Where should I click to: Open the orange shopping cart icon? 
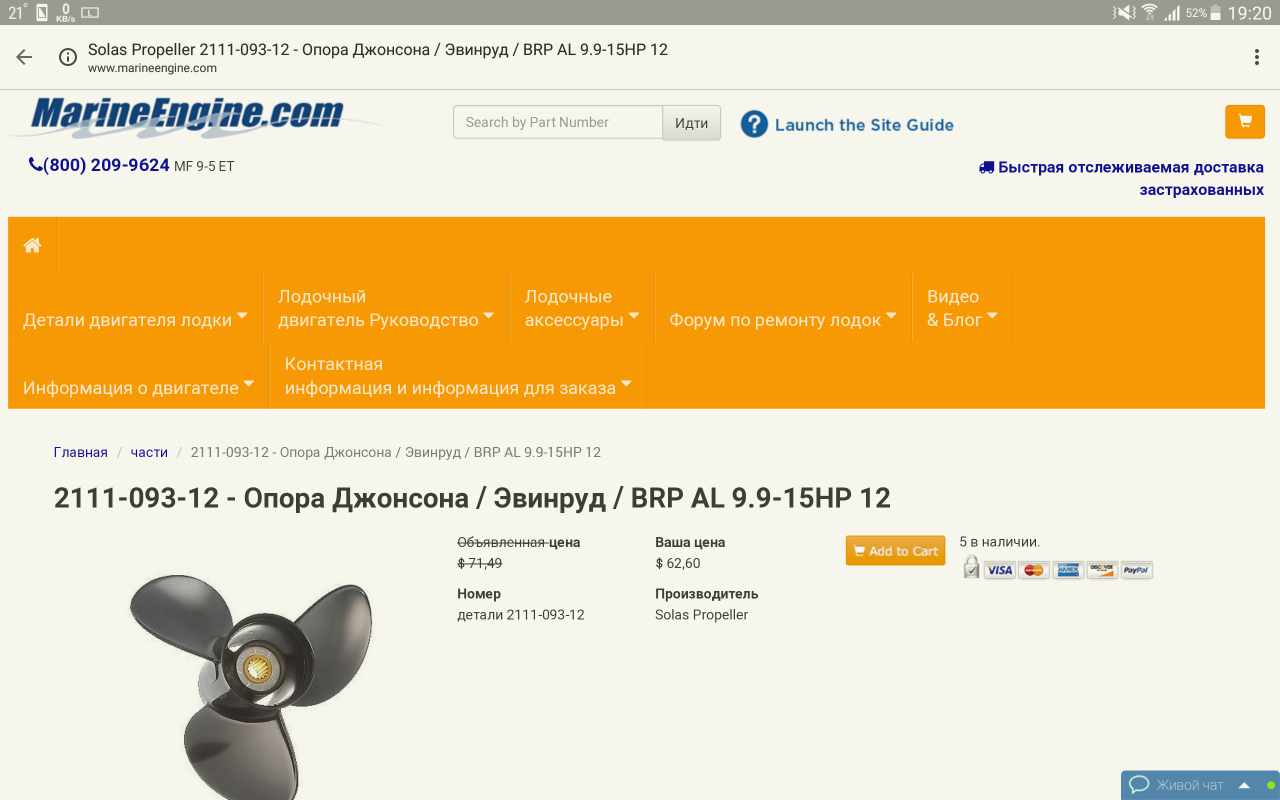1244,122
